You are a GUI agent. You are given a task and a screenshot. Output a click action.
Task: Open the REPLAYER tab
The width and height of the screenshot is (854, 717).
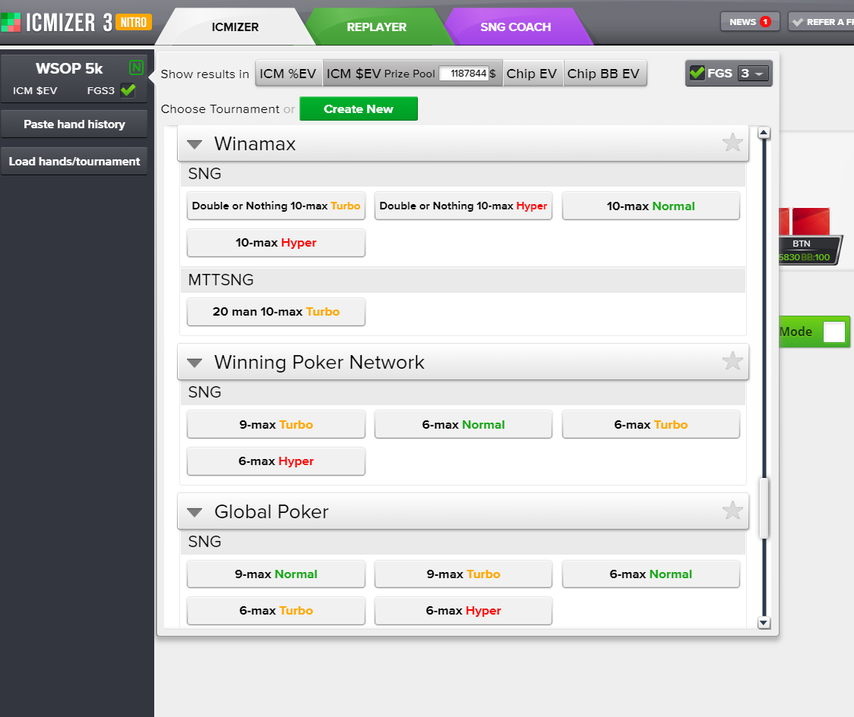[x=376, y=27]
